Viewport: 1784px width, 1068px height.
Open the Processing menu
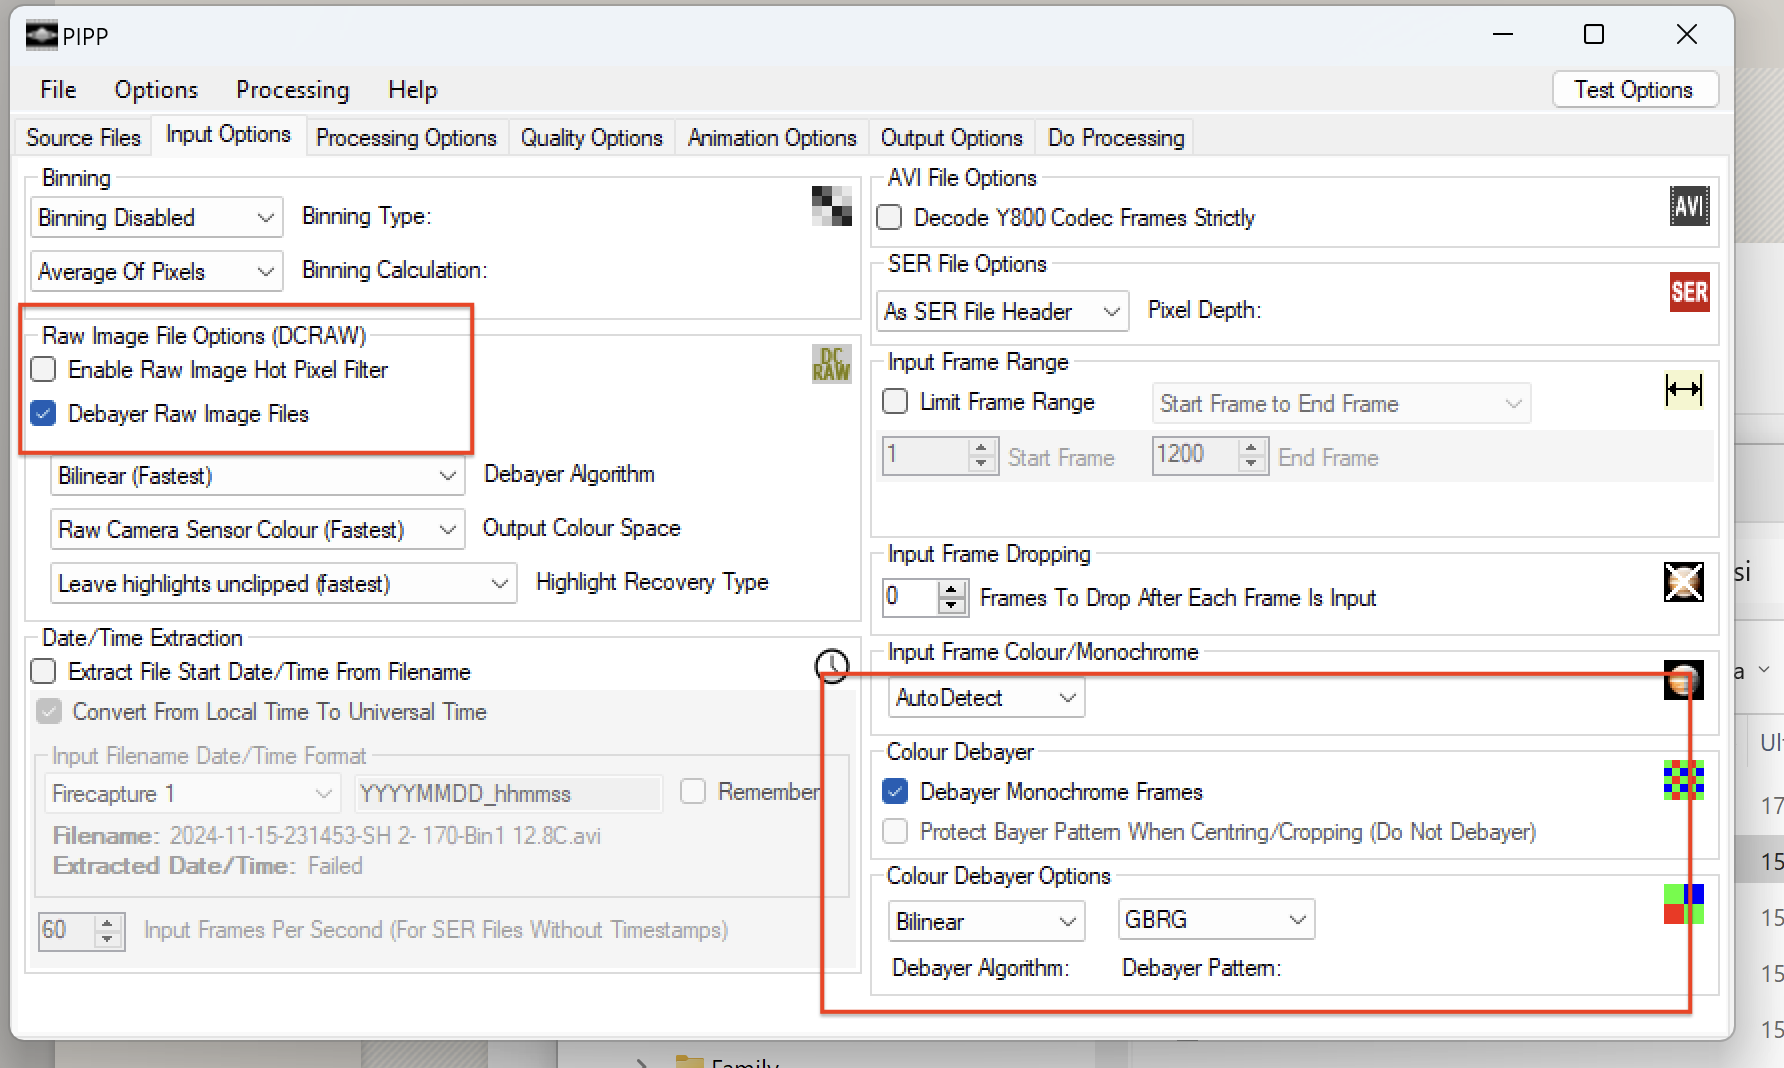tap(293, 90)
